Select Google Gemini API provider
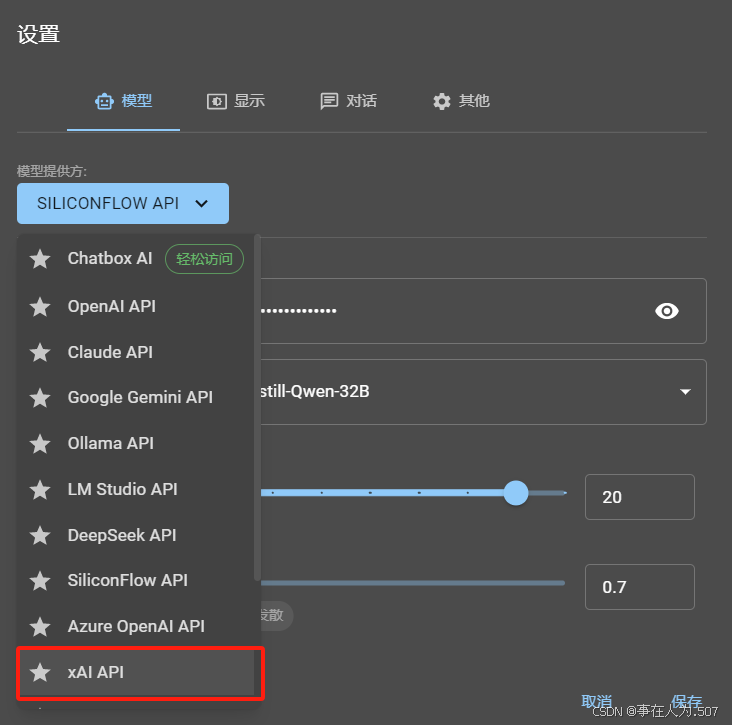Screen dimensions: 732x725 click(x=136, y=397)
